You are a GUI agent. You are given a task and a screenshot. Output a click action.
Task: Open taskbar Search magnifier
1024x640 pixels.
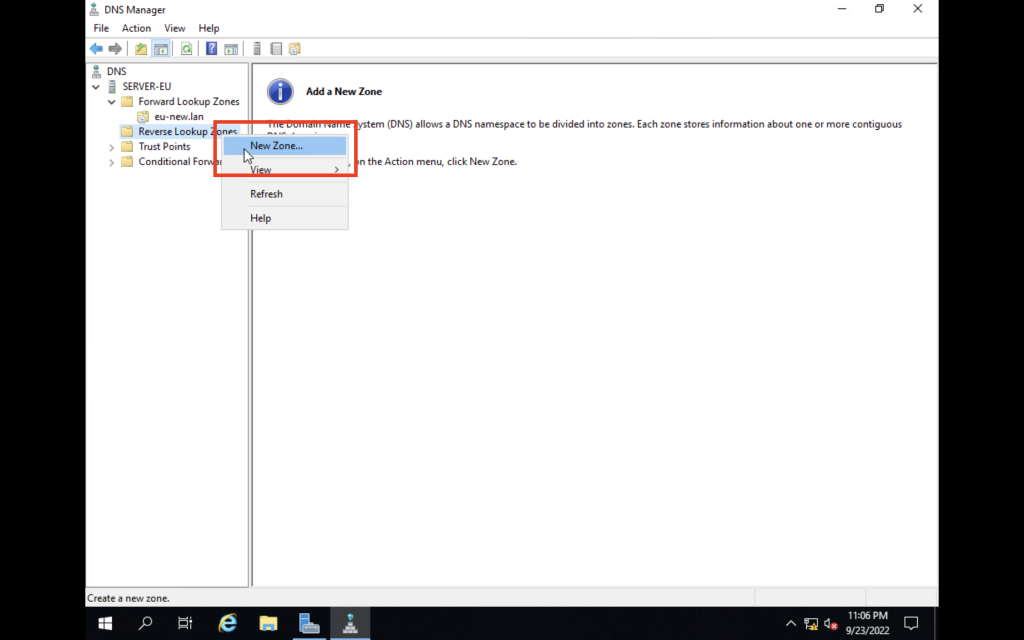[145, 624]
